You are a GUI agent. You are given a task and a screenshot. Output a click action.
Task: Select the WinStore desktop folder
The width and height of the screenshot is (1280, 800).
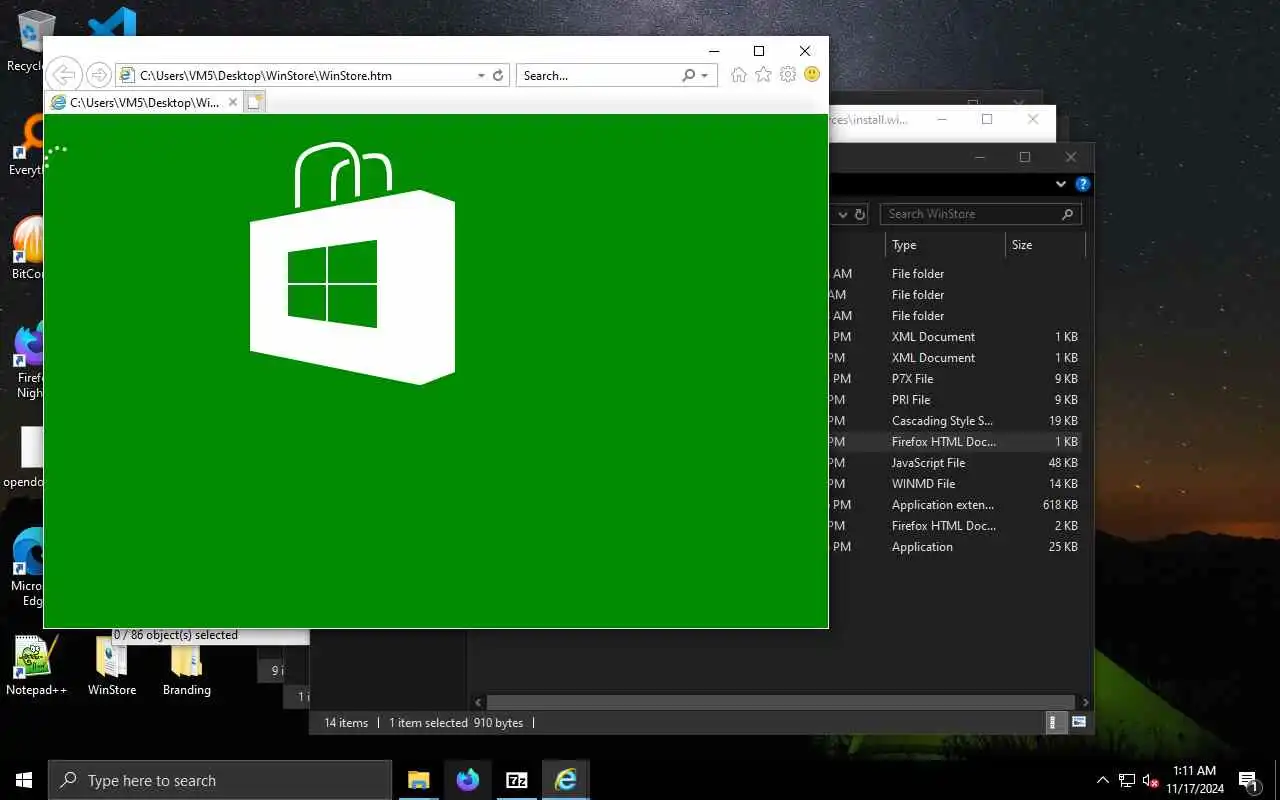111,666
